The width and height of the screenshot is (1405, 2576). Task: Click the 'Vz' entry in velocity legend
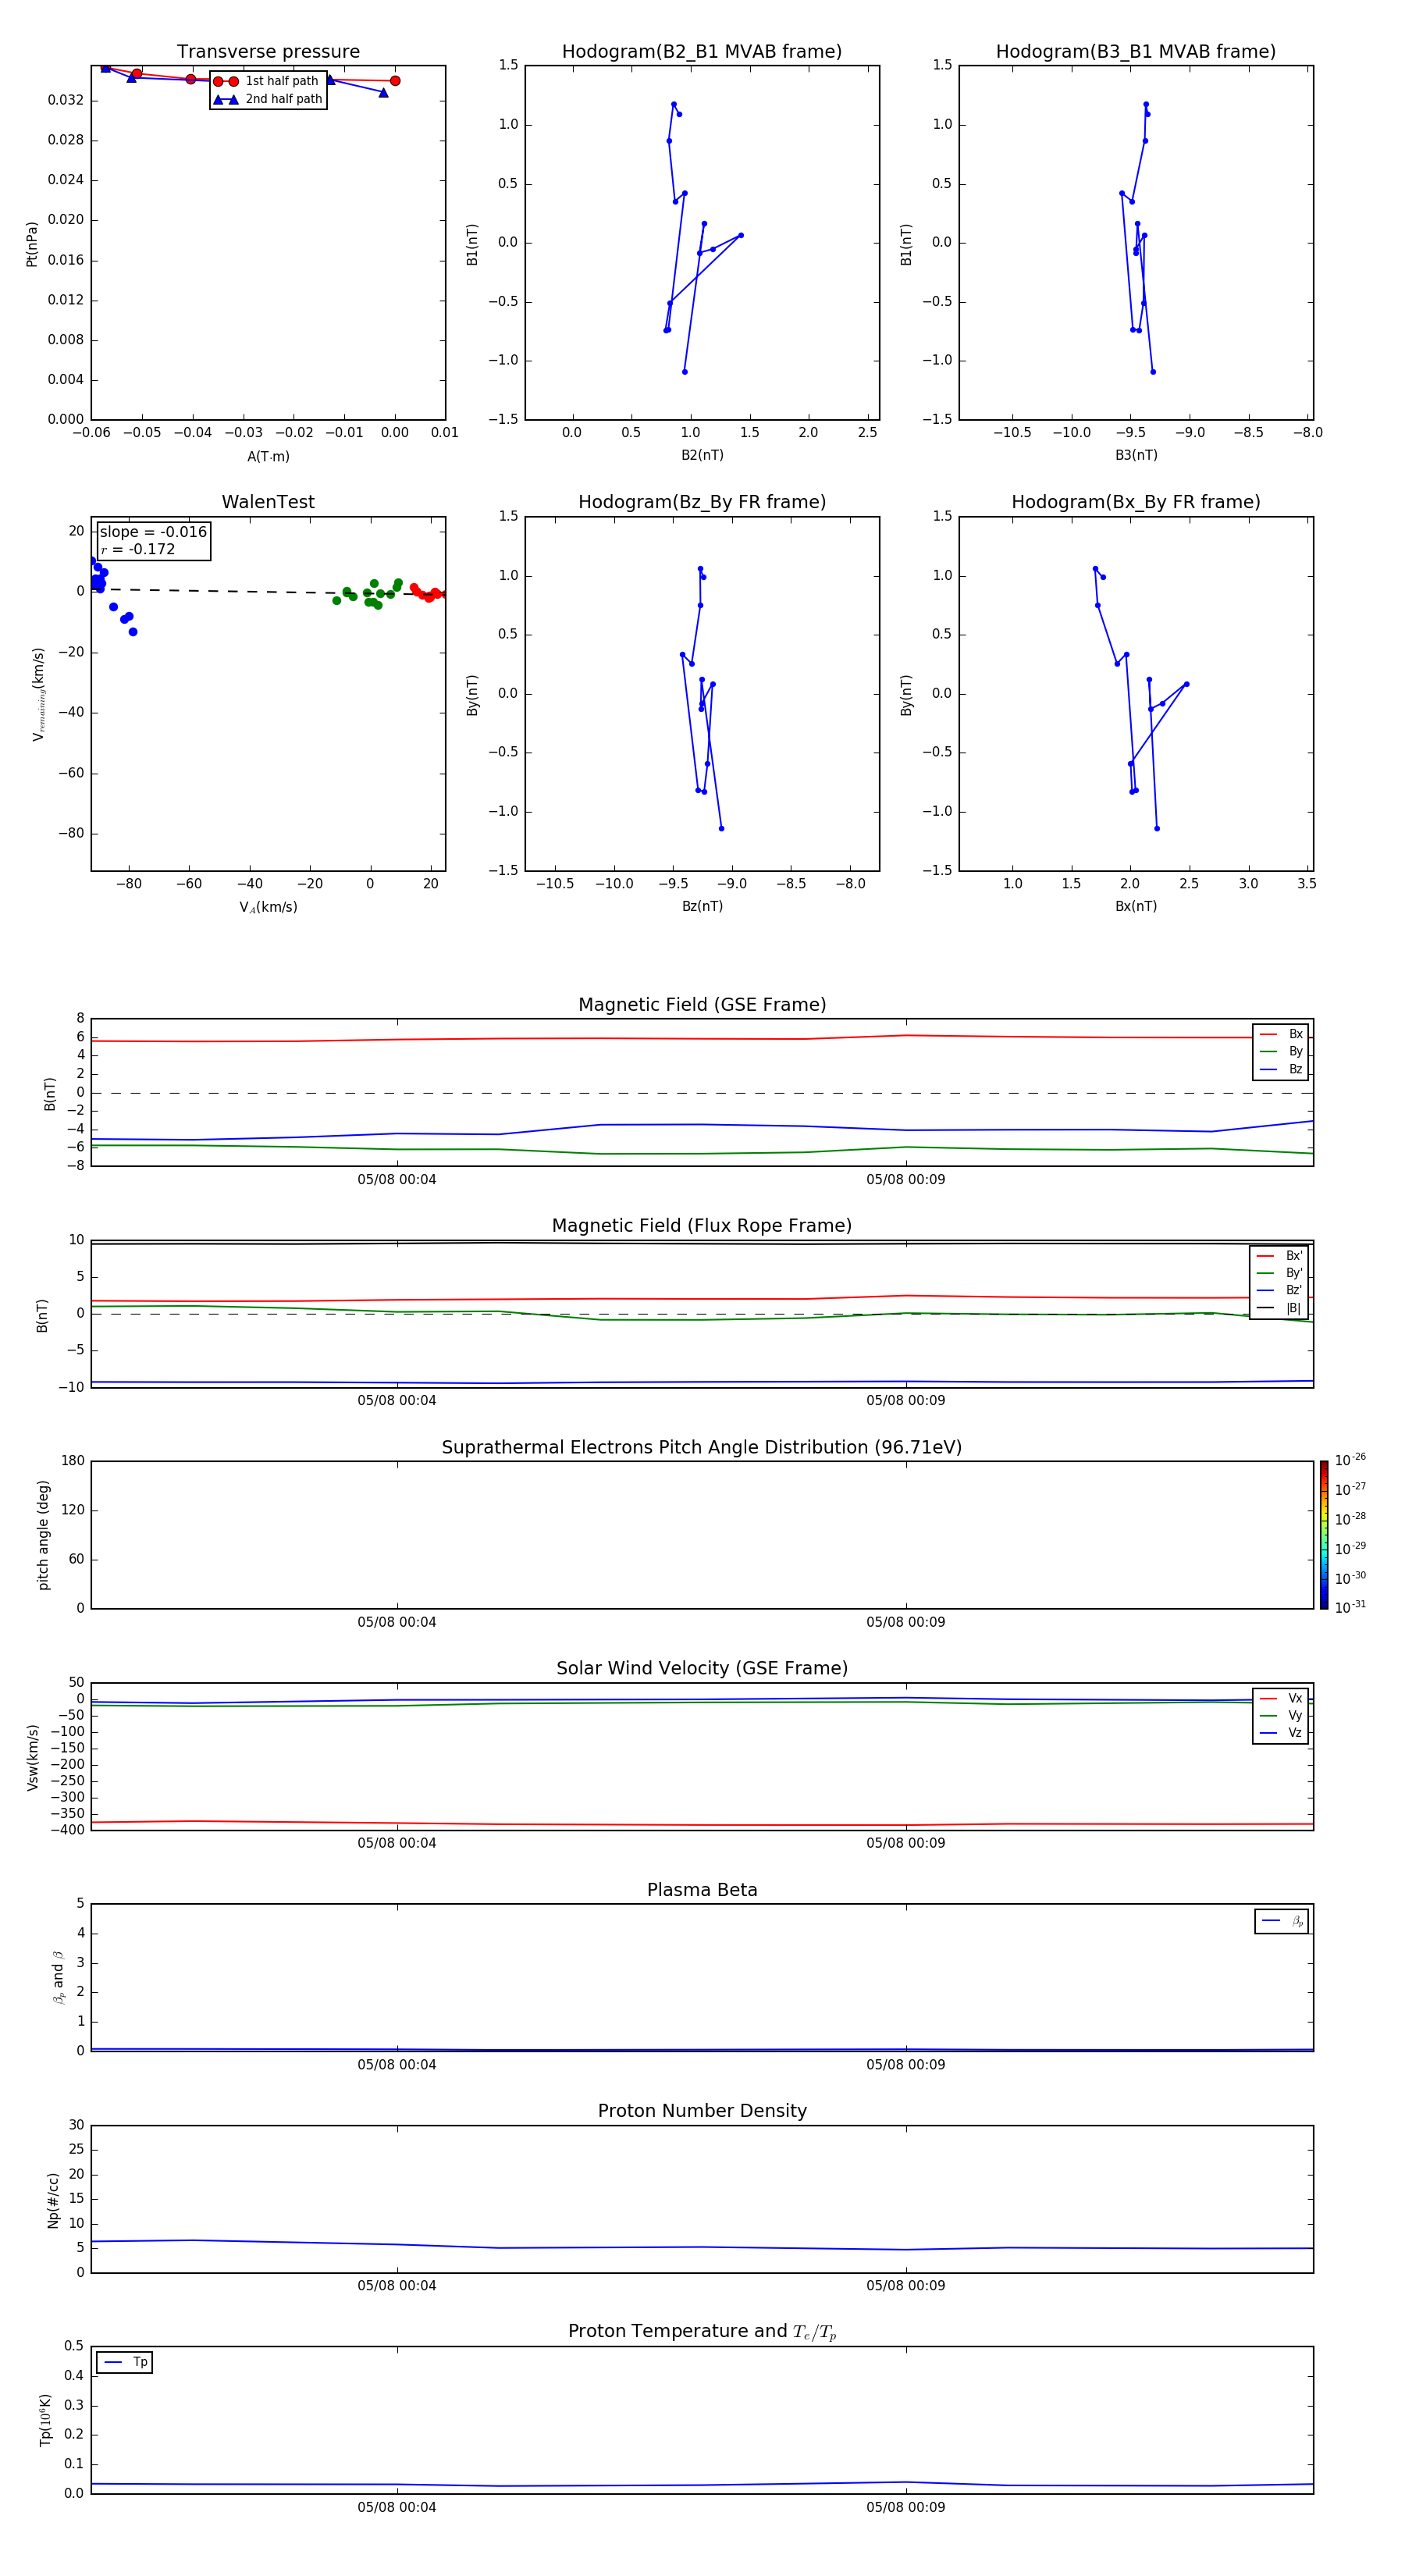pyautogui.click(x=1281, y=1732)
